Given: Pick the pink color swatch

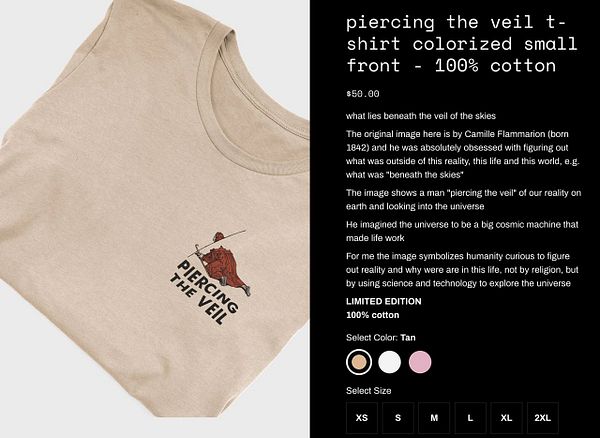Looking at the screenshot, I should coord(420,362).
